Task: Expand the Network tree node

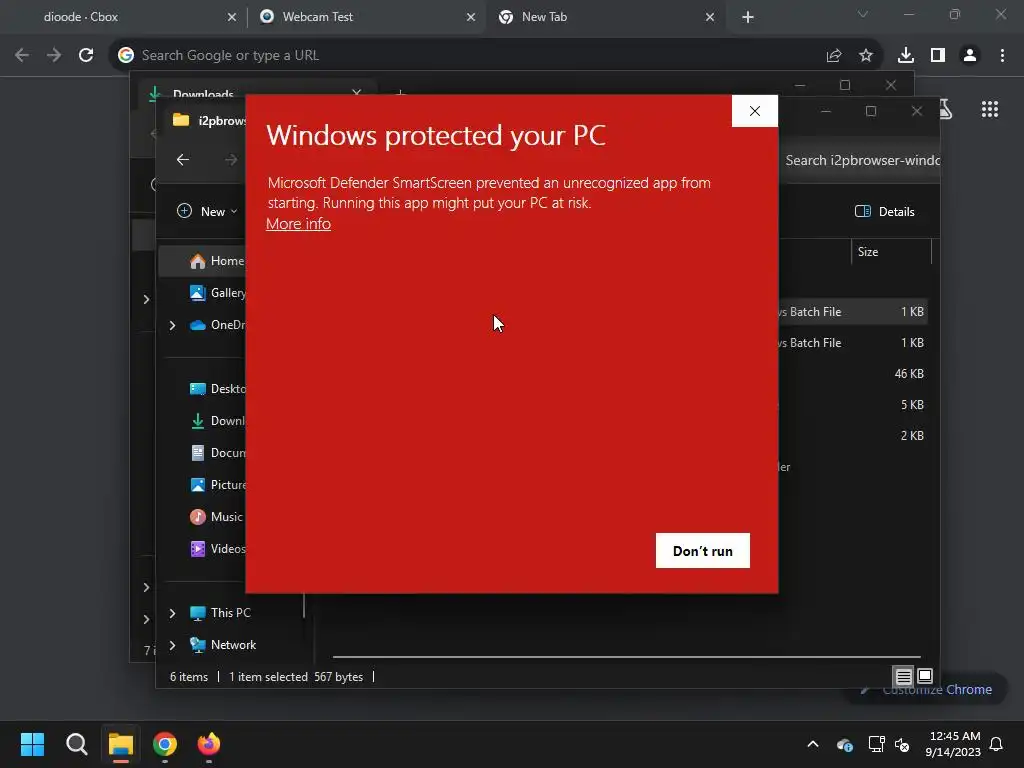Action: pos(172,645)
